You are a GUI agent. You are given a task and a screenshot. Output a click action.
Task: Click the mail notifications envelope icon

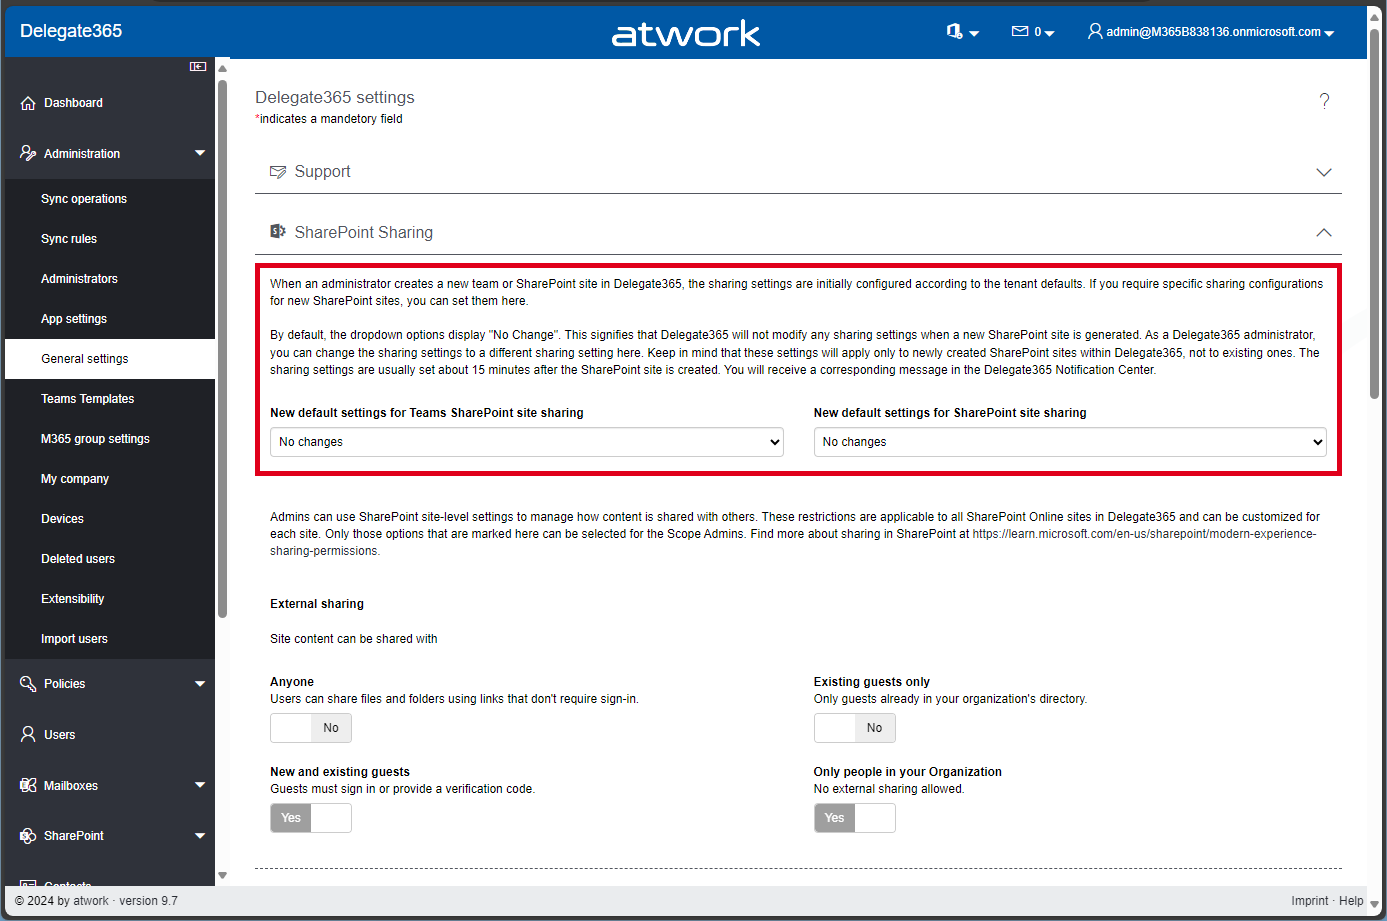1020,32
